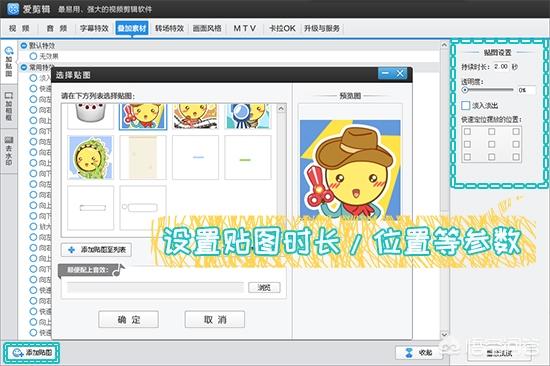Close the 选择贴图 dialog
The width and height of the screenshot is (550, 366).
(400, 73)
